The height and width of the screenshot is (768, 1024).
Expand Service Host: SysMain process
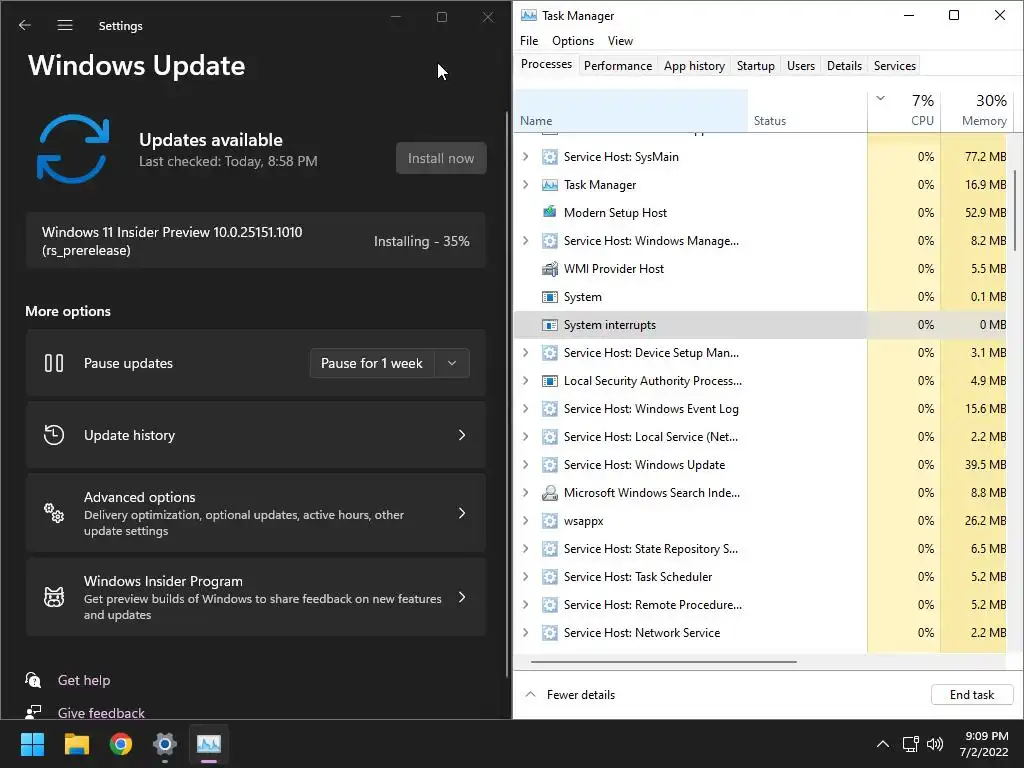coord(526,157)
